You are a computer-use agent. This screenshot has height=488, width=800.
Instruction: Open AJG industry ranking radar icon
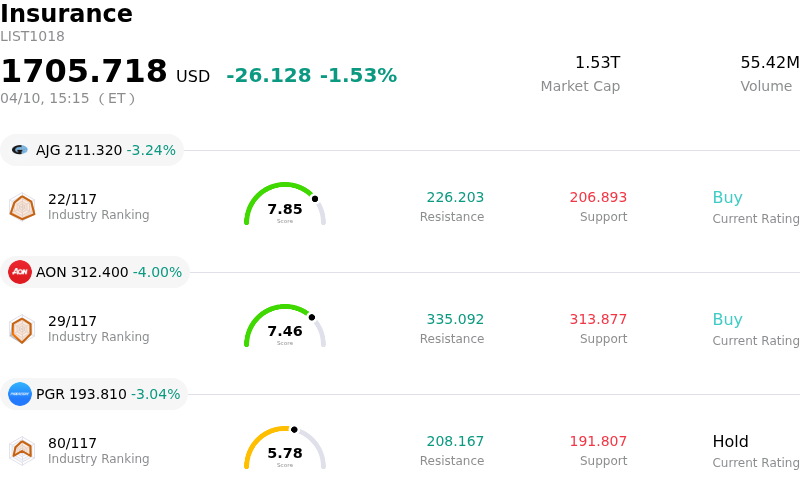(22, 207)
